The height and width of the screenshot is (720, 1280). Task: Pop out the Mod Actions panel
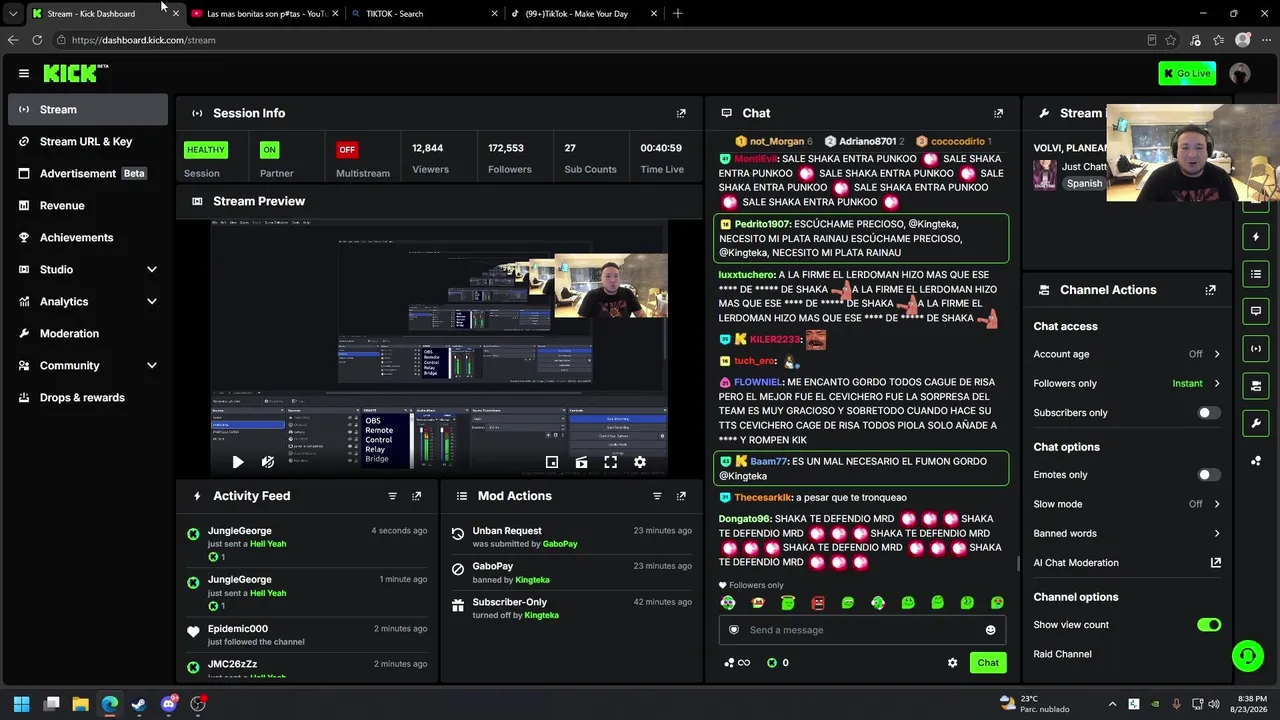[681, 496]
